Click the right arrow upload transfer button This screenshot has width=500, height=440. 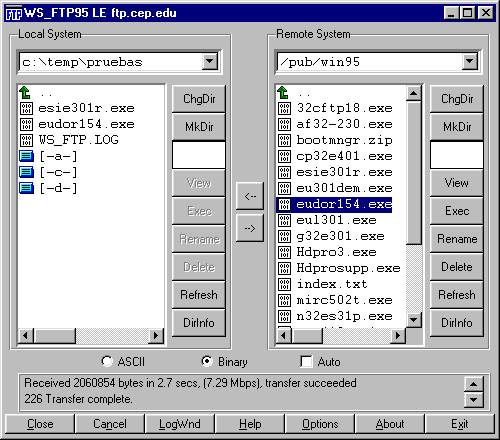[x=250, y=228]
